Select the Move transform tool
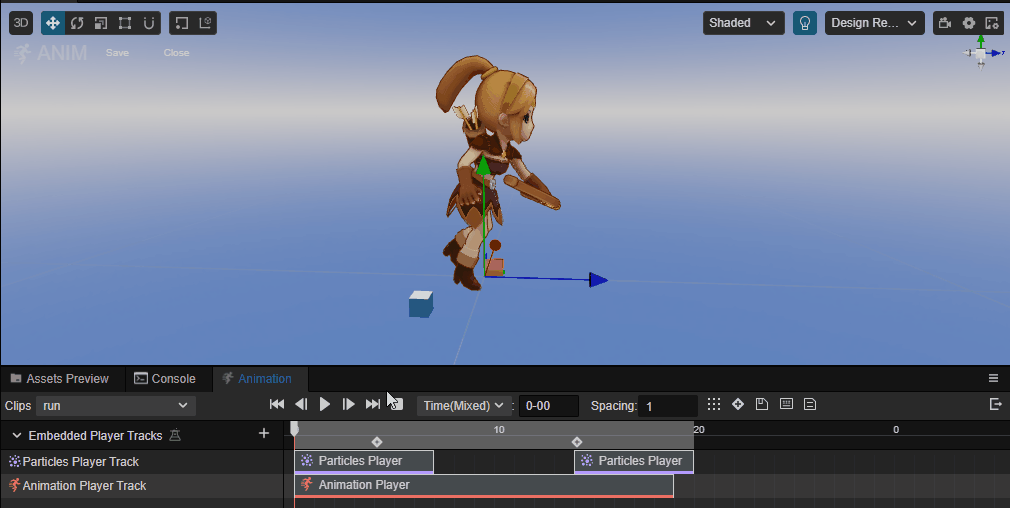Image resolution: width=1010 pixels, height=508 pixels. (53, 23)
